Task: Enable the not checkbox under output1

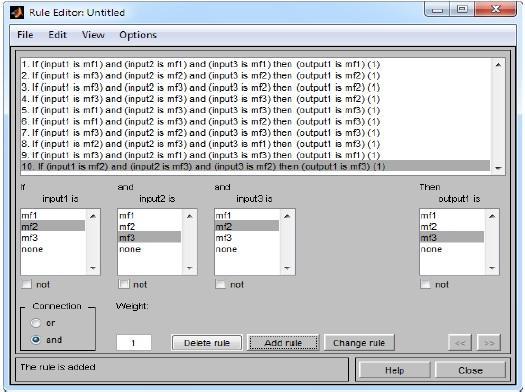Action: [425, 284]
